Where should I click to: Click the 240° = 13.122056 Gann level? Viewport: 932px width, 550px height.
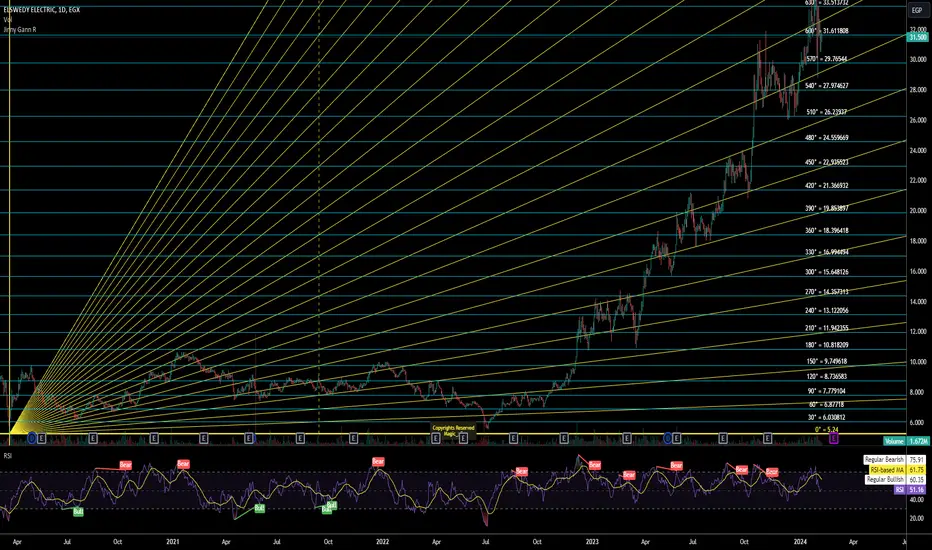click(827, 310)
